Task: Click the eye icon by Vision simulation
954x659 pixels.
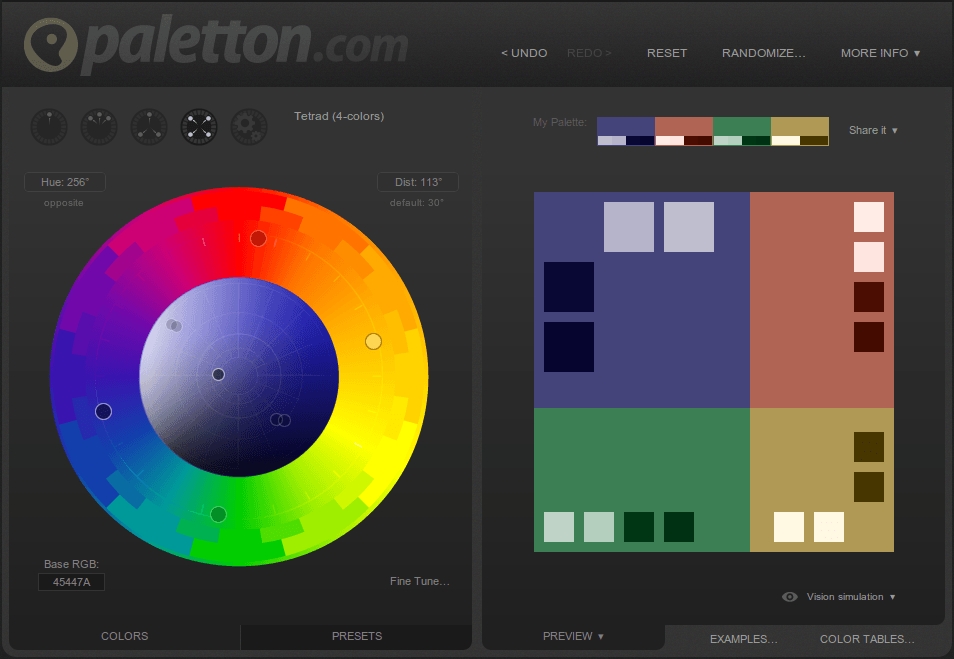Action: [789, 597]
